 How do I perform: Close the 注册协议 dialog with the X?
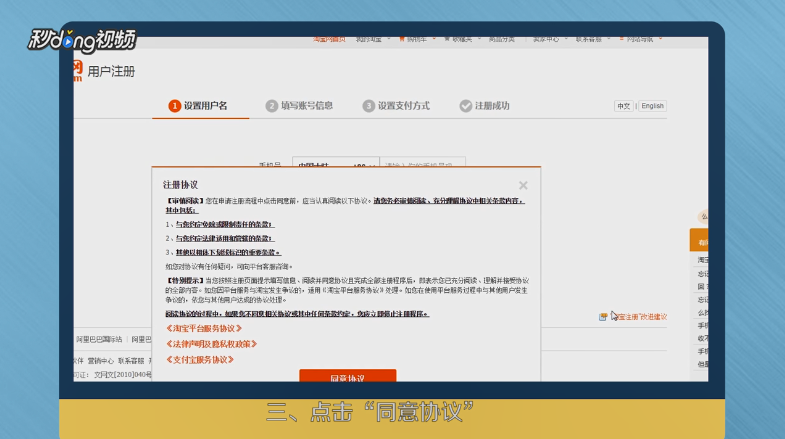tap(523, 185)
